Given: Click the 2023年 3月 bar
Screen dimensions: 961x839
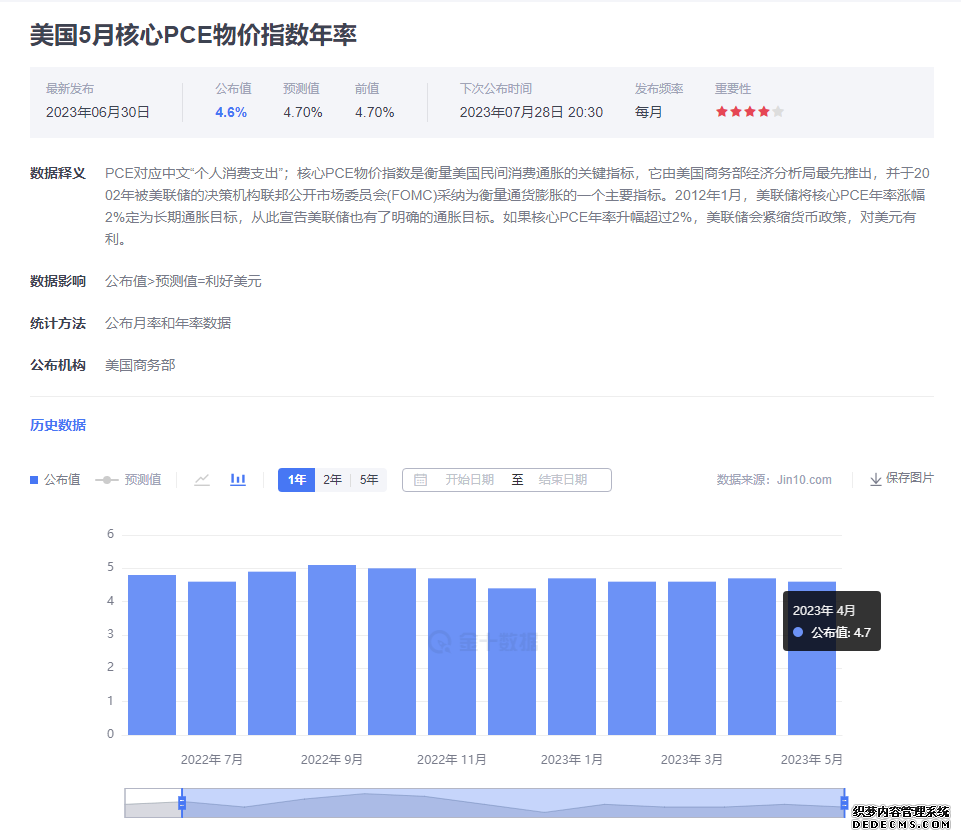Looking at the screenshot, I should [x=692, y=658].
